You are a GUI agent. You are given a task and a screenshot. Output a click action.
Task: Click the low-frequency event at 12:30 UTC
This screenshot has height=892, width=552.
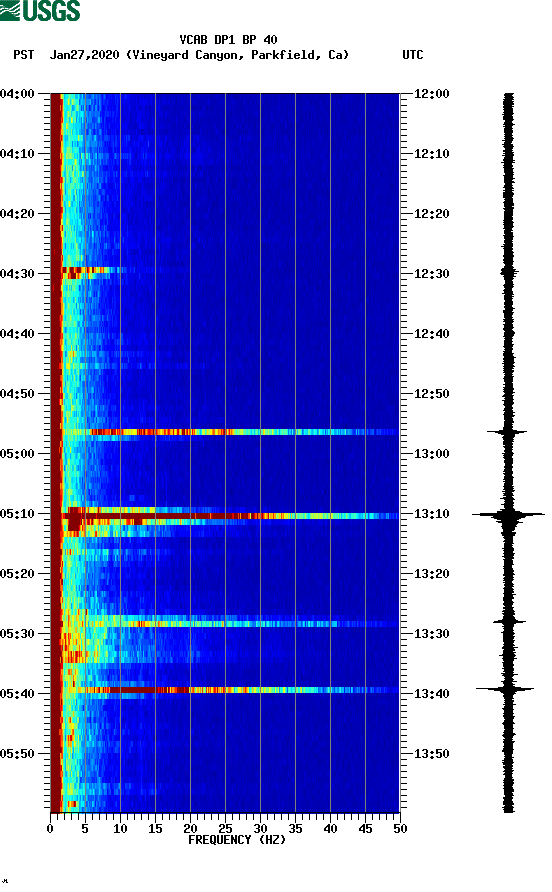pos(91,272)
